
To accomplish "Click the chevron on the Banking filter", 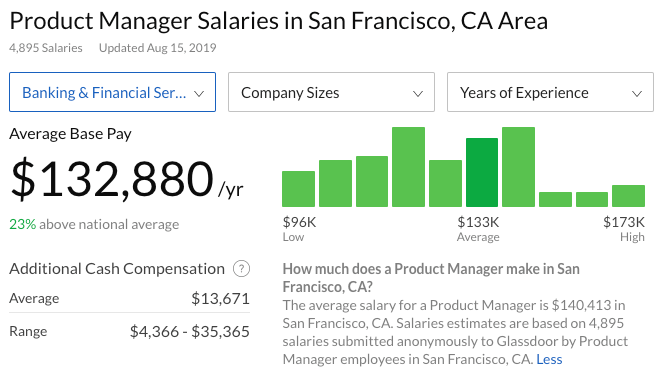I will [x=199, y=93].
